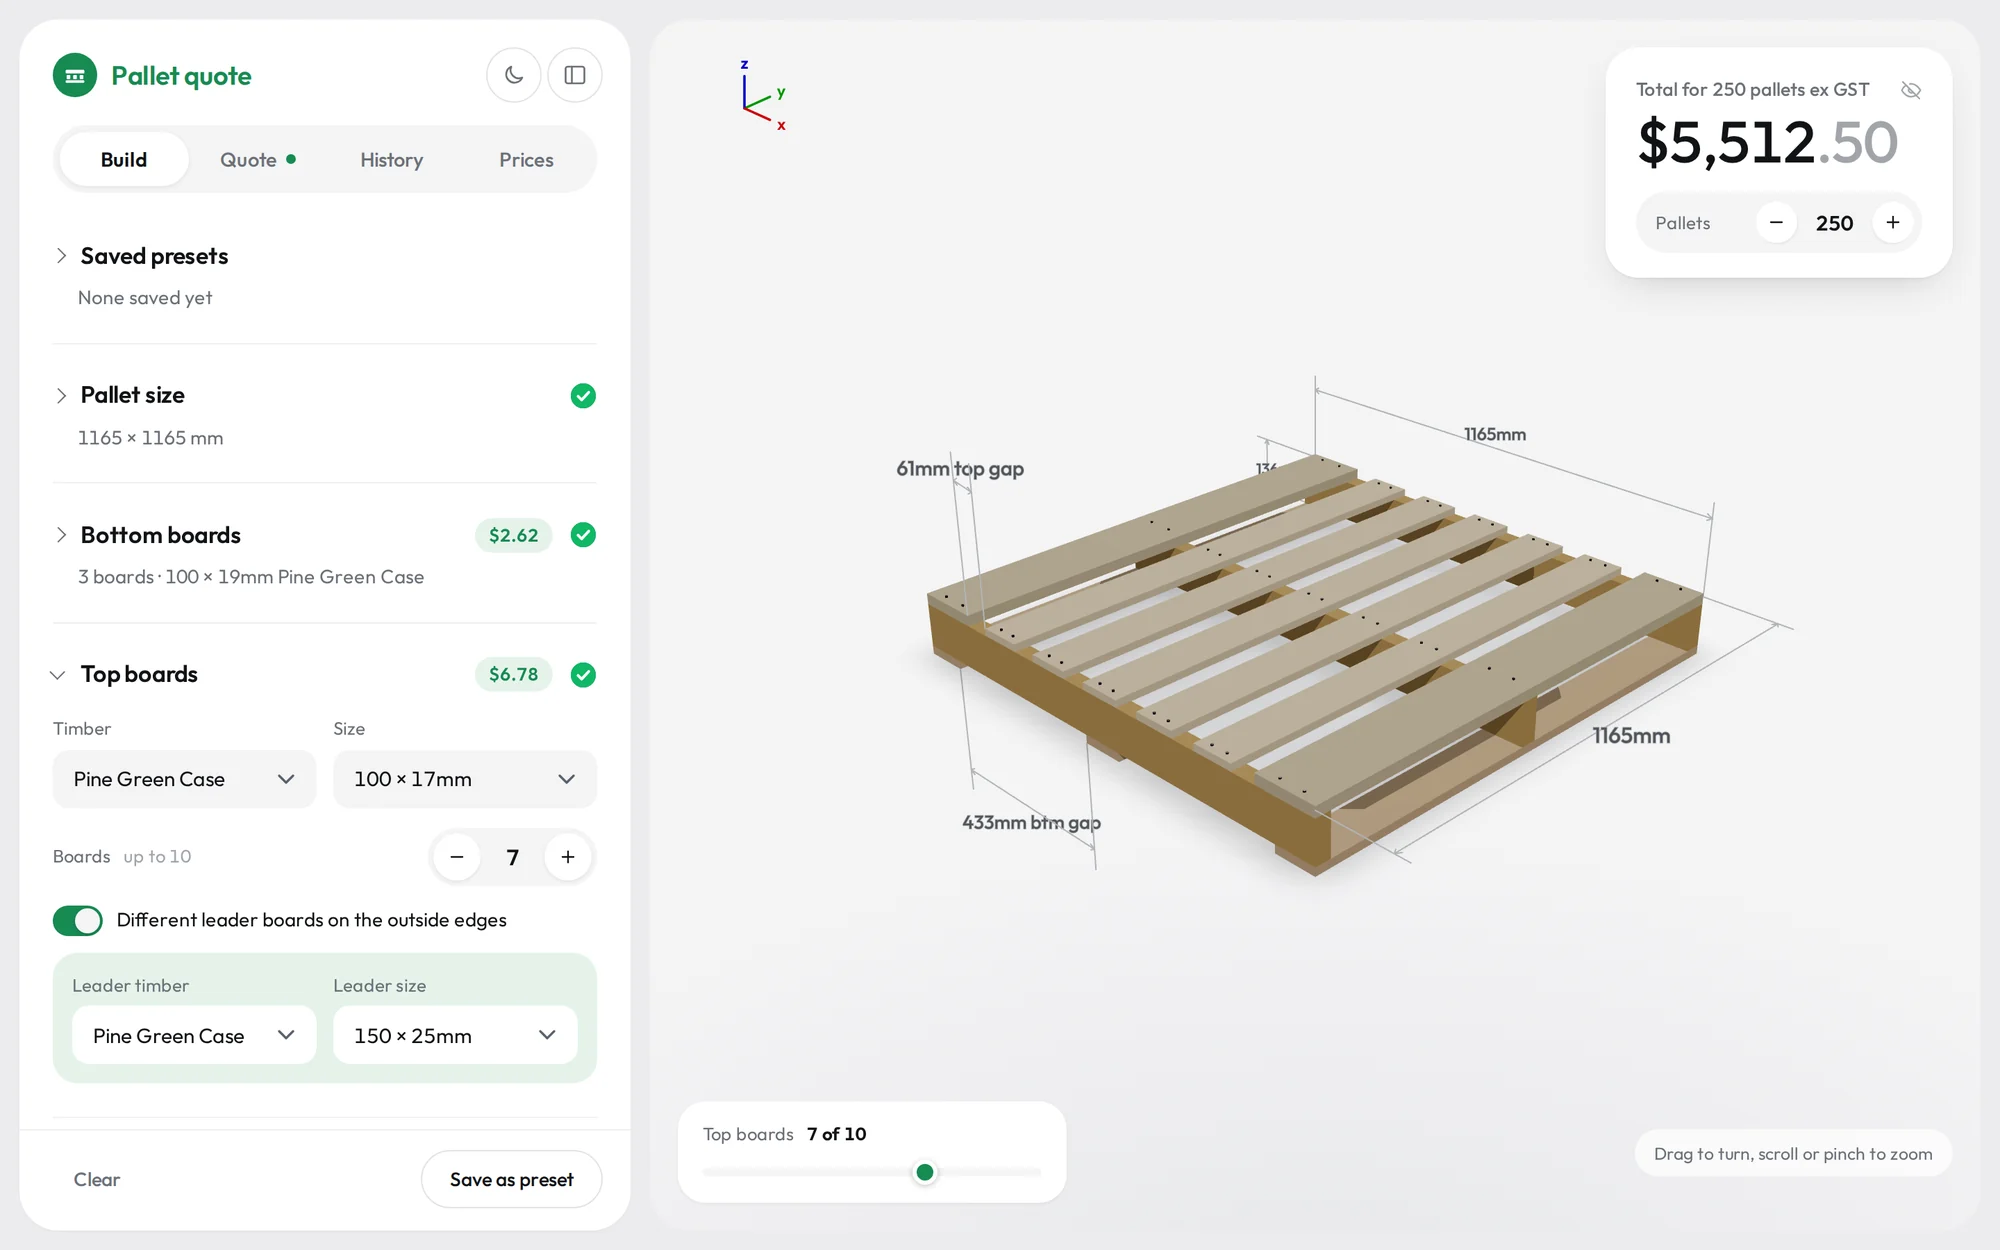Click Bottom boards green check icon

point(583,535)
